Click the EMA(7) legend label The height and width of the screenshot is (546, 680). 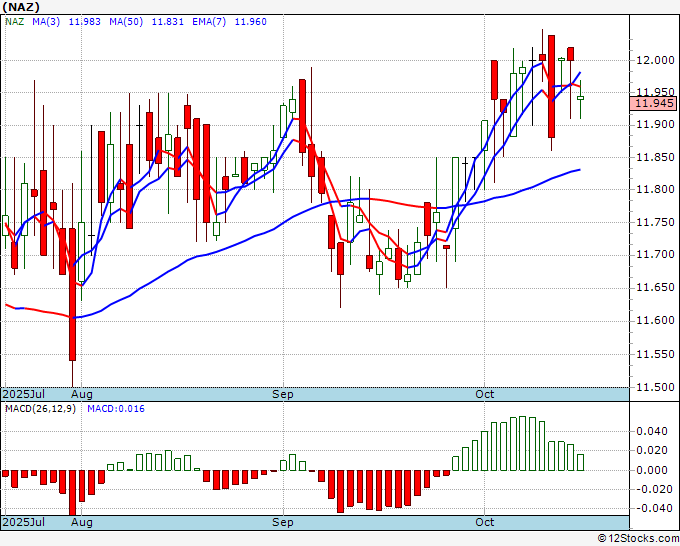pos(209,22)
